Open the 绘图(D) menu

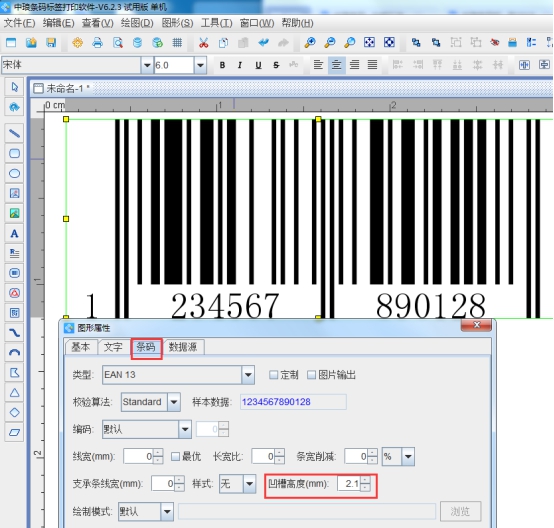pyautogui.click(x=137, y=23)
